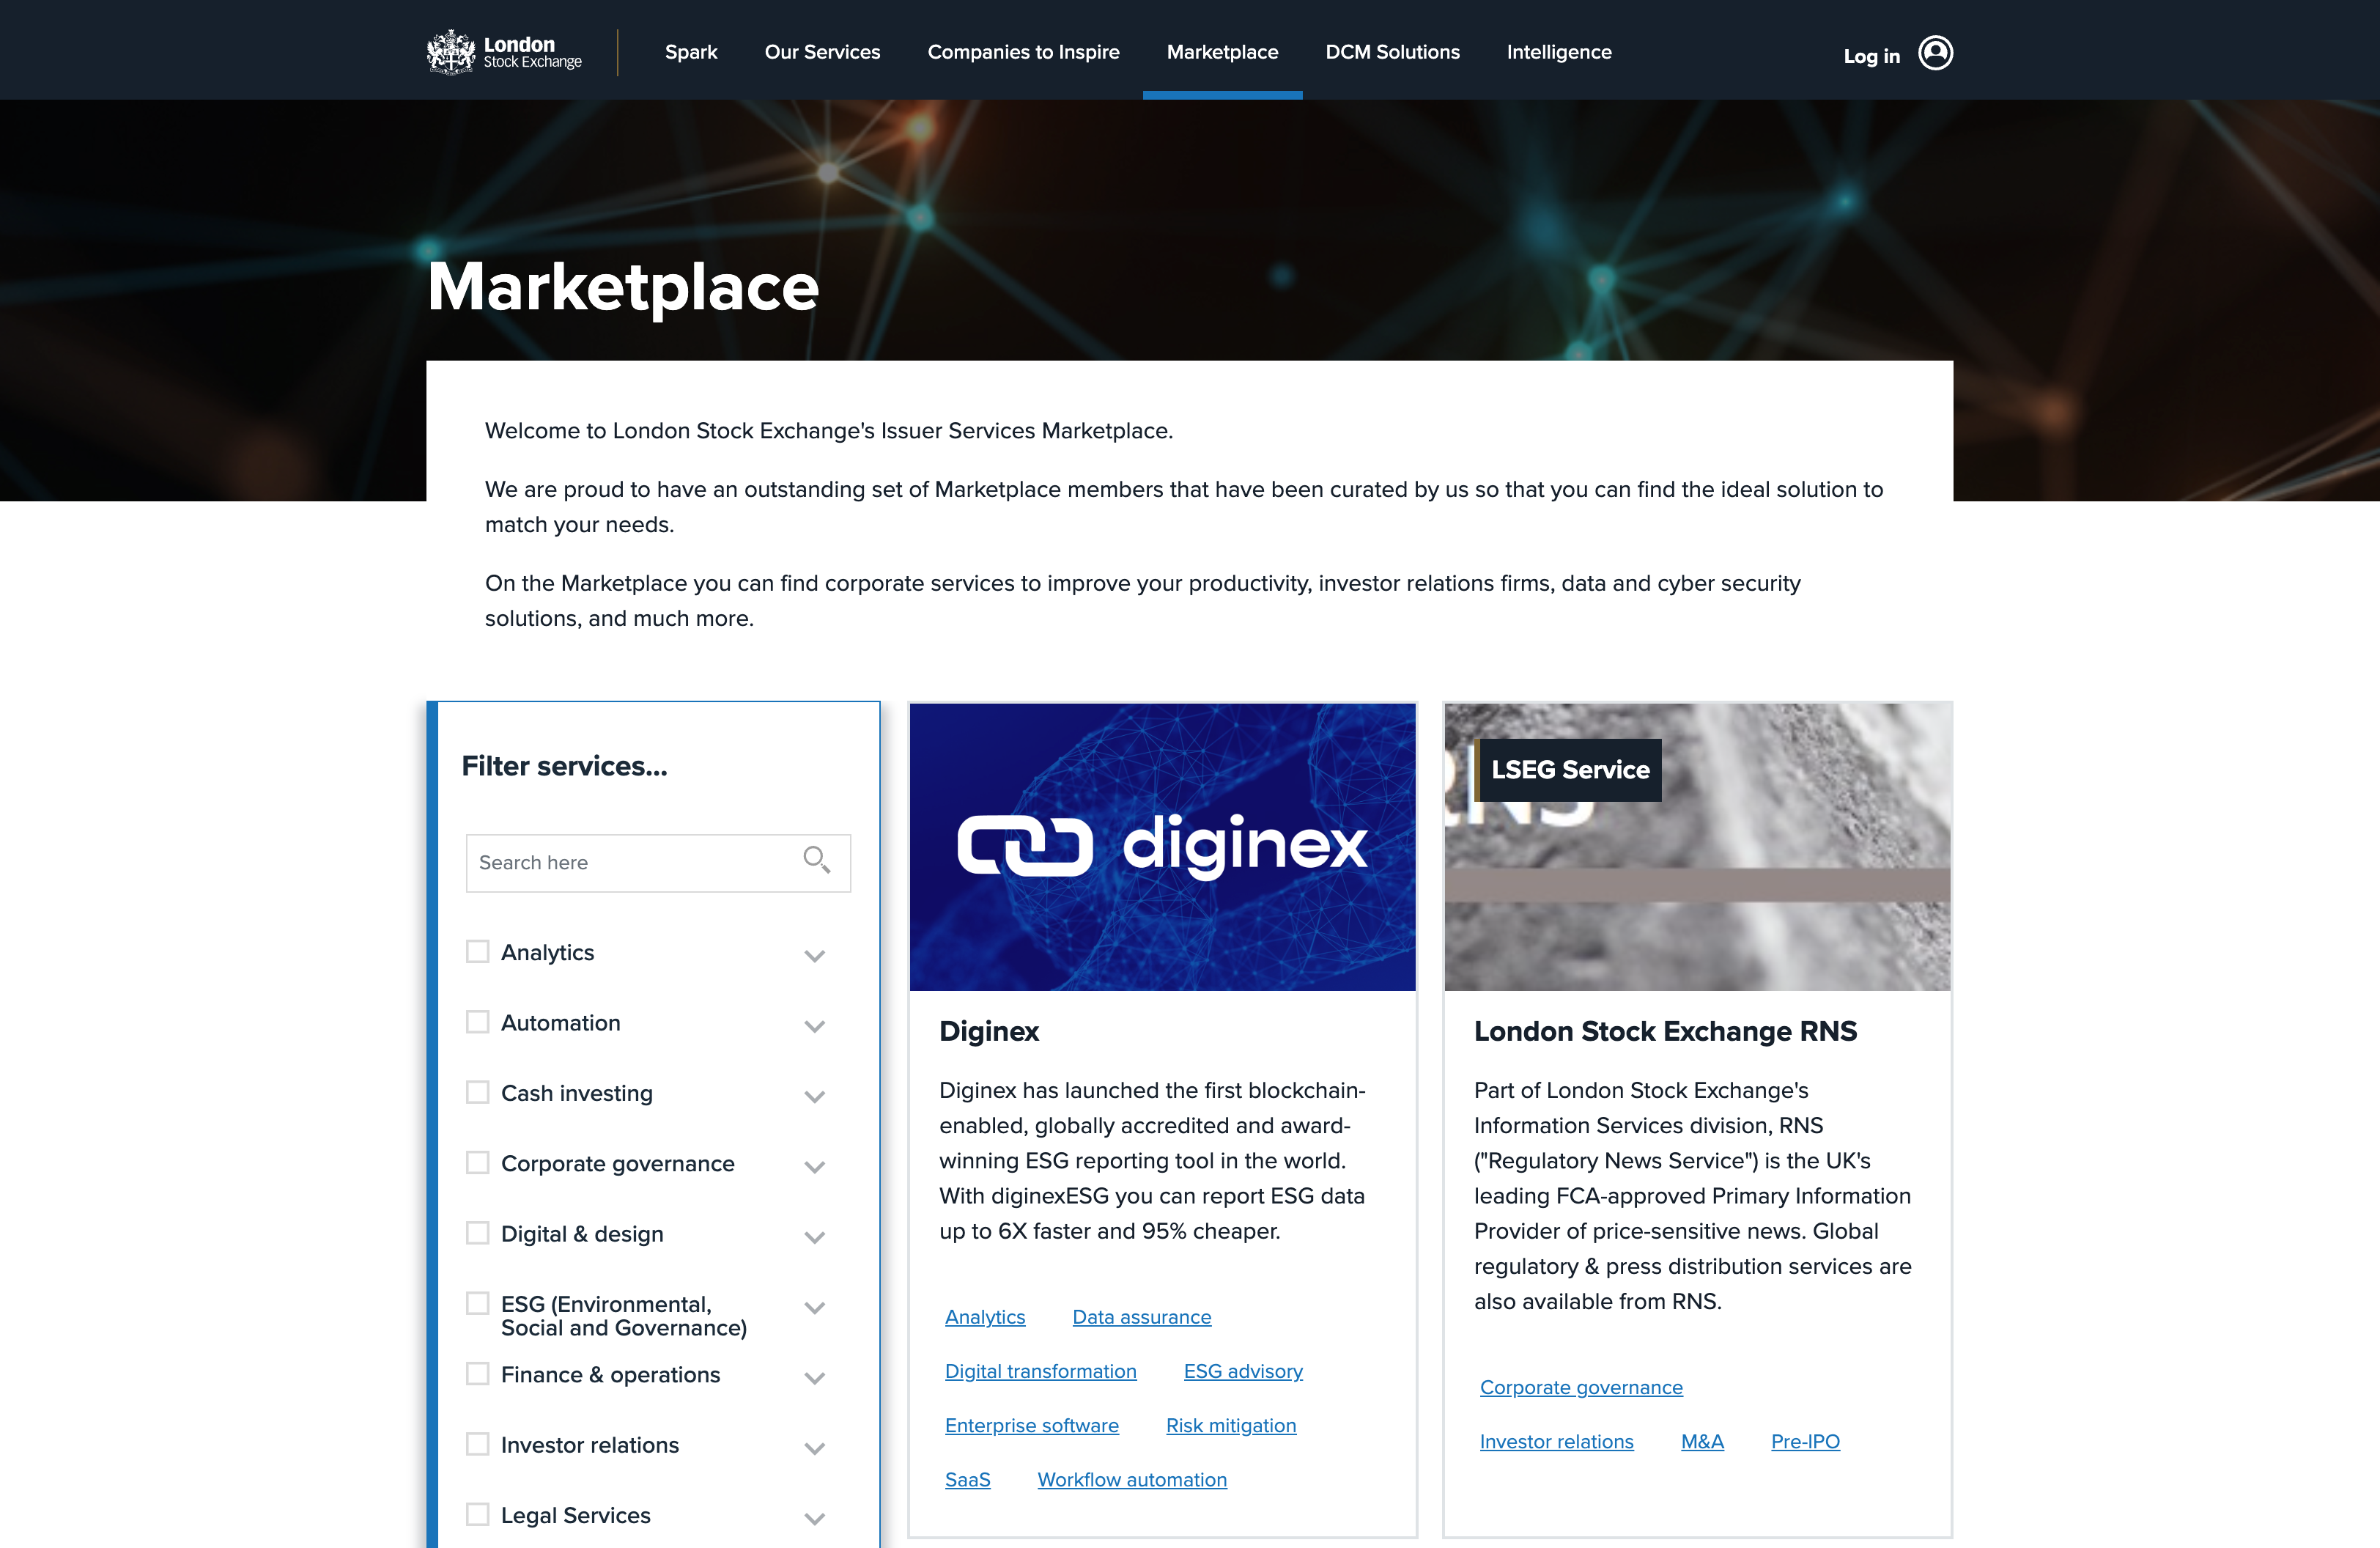Expand Legal Services filter chevron

point(815,1519)
